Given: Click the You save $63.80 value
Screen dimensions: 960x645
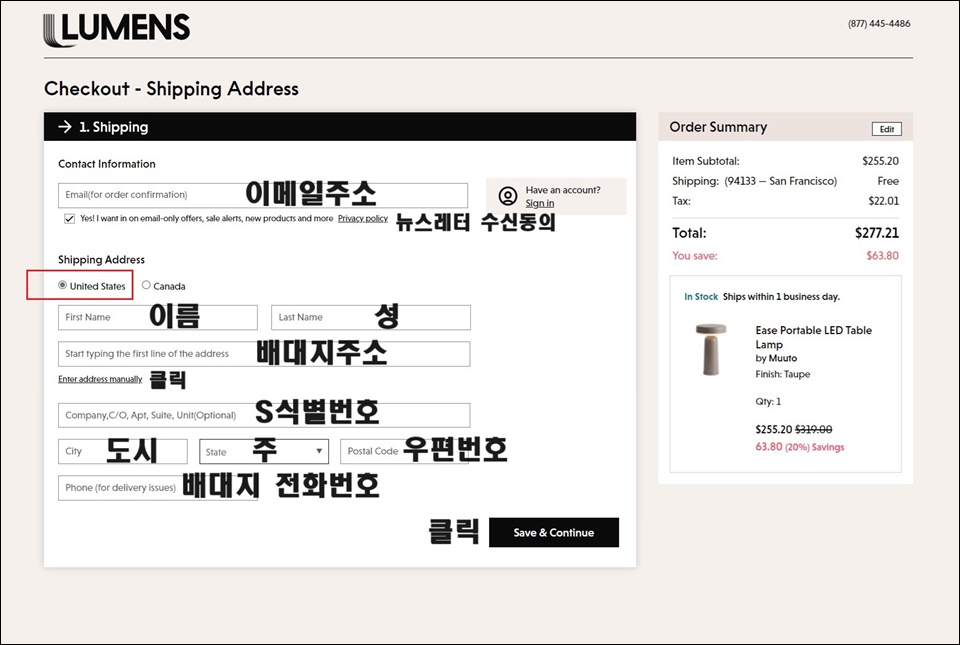Looking at the screenshot, I should [882, 256].
